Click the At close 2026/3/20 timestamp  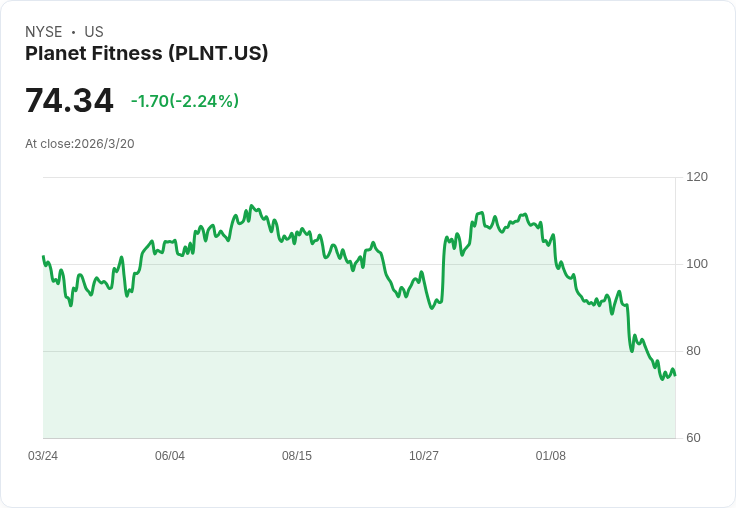click(80, 144)
